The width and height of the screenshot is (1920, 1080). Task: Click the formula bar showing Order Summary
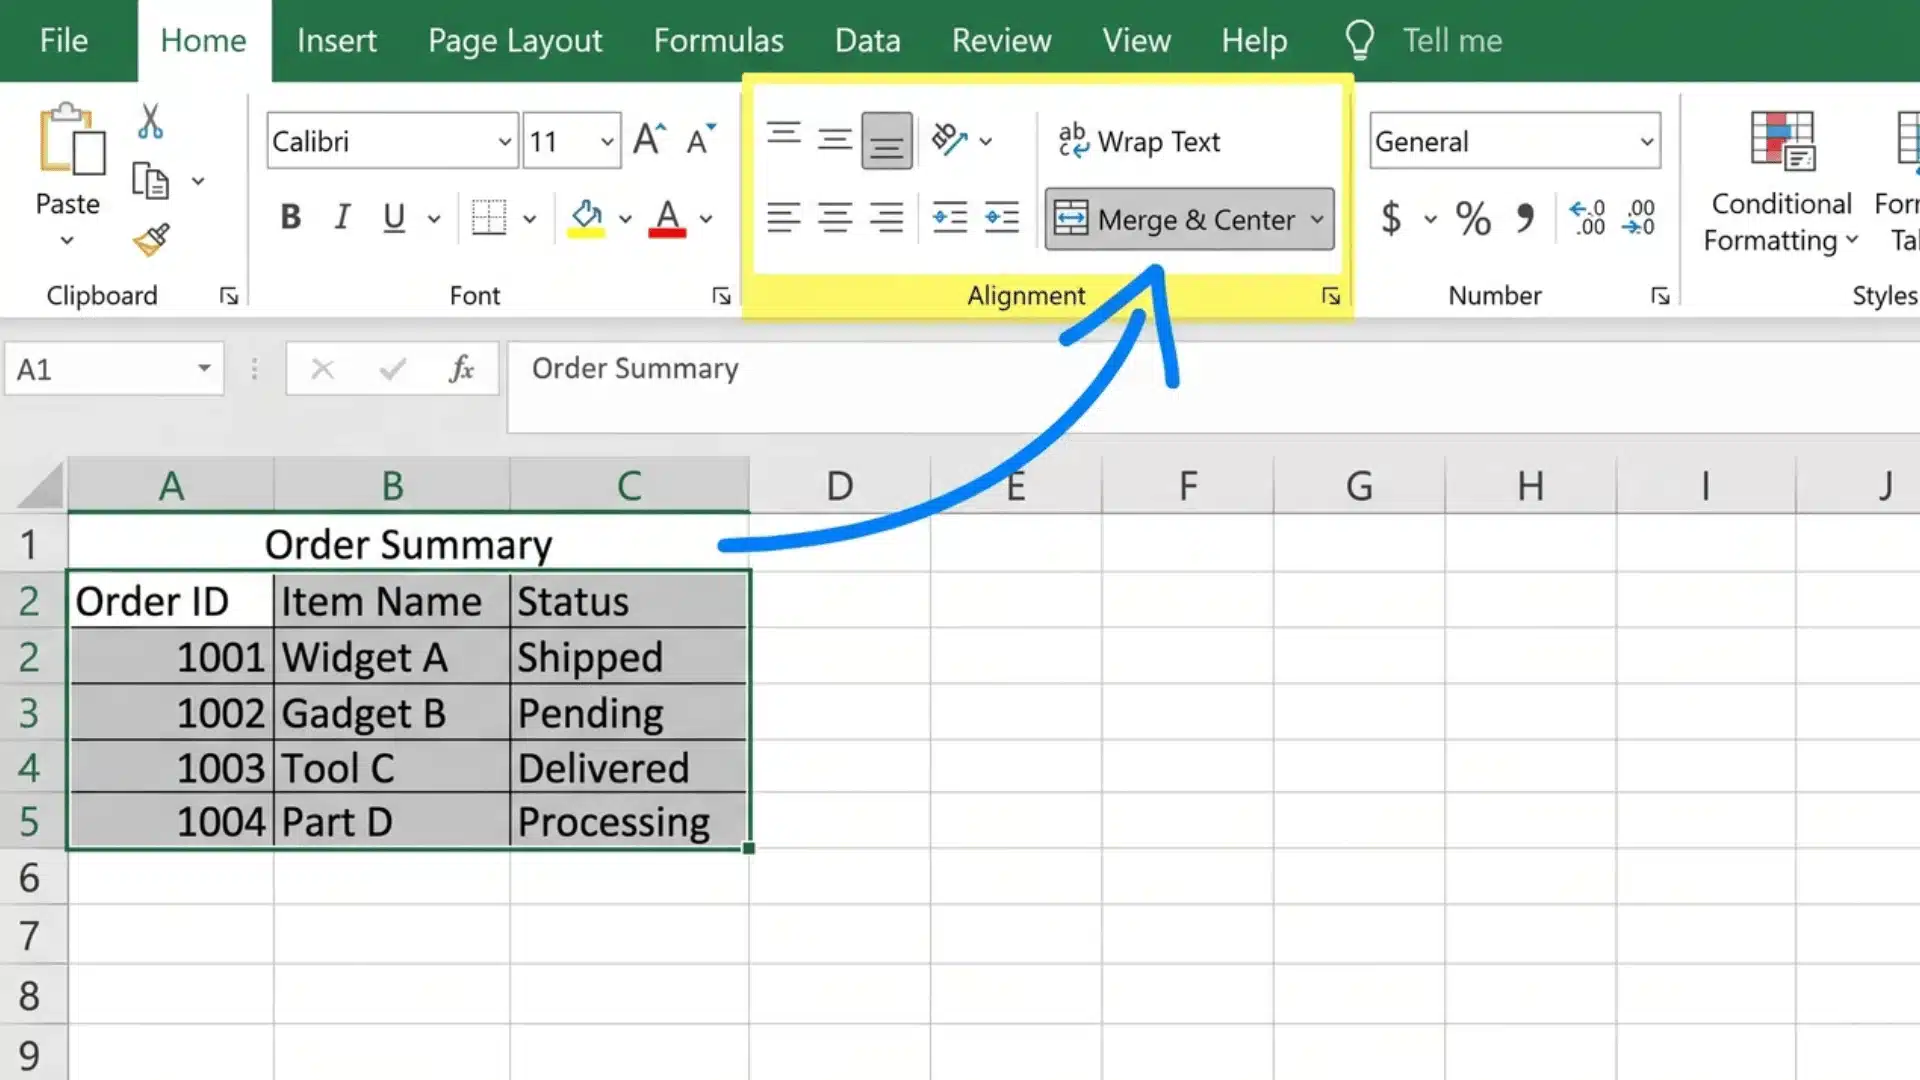pos(1213,387)
